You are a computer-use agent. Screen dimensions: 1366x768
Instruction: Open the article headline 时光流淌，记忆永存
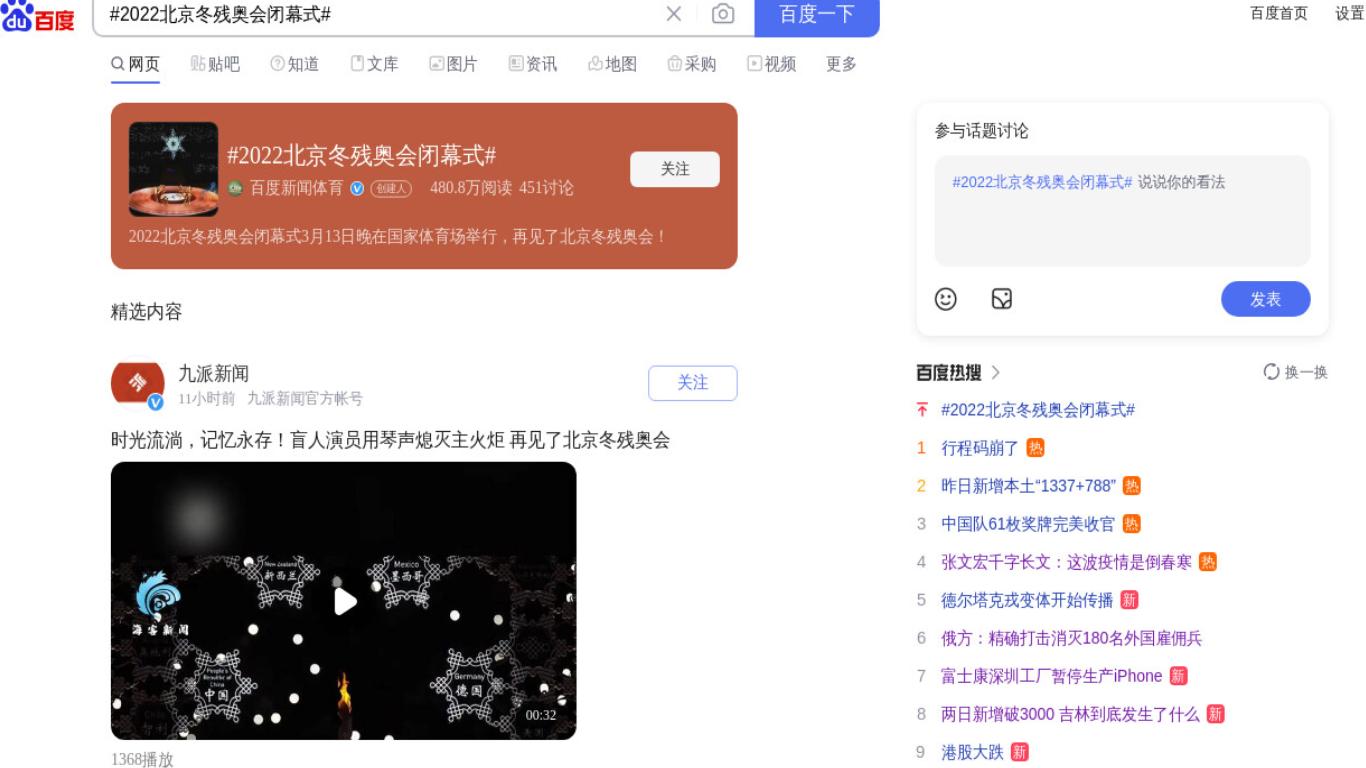tap(390, 440)
